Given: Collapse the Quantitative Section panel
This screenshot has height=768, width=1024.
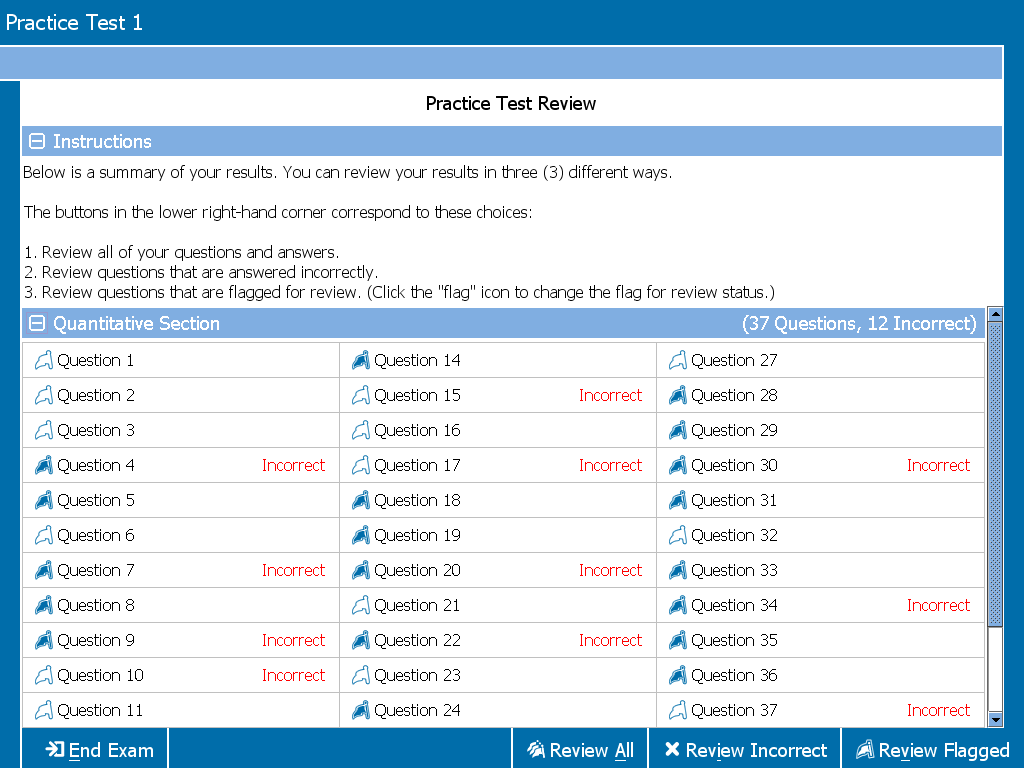Looking at the screenshot, I should click(37, 323).
